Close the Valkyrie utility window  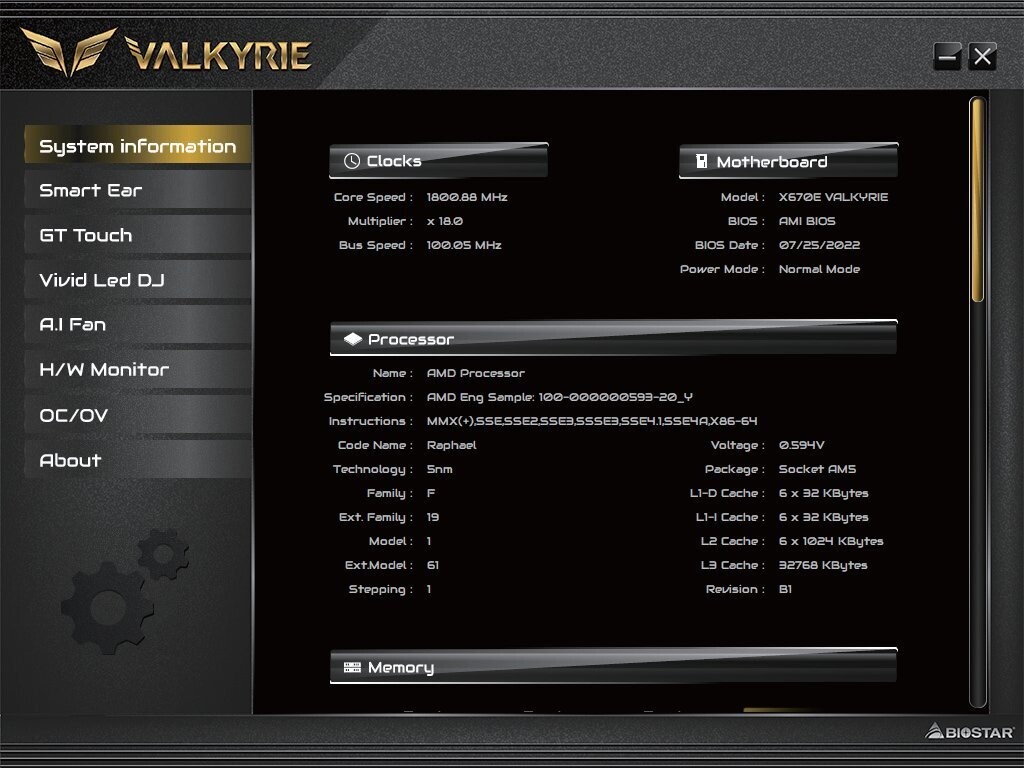pyautogui.click(x=983, y=57)
